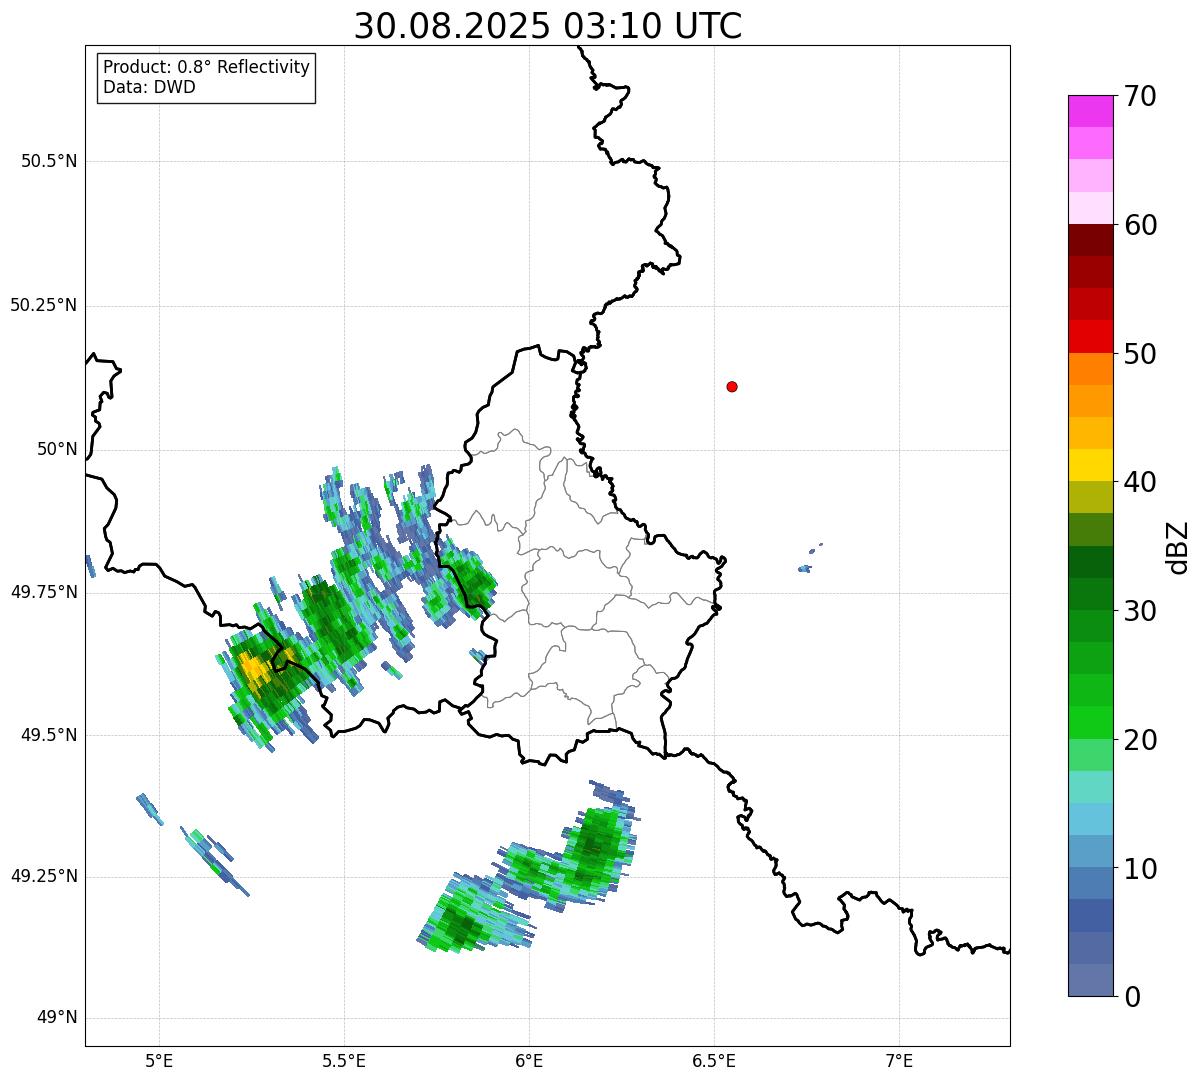This screenshot has width=1202, height=1081.
Task: Click the colorbar tick label 50
Action: 1140,354
